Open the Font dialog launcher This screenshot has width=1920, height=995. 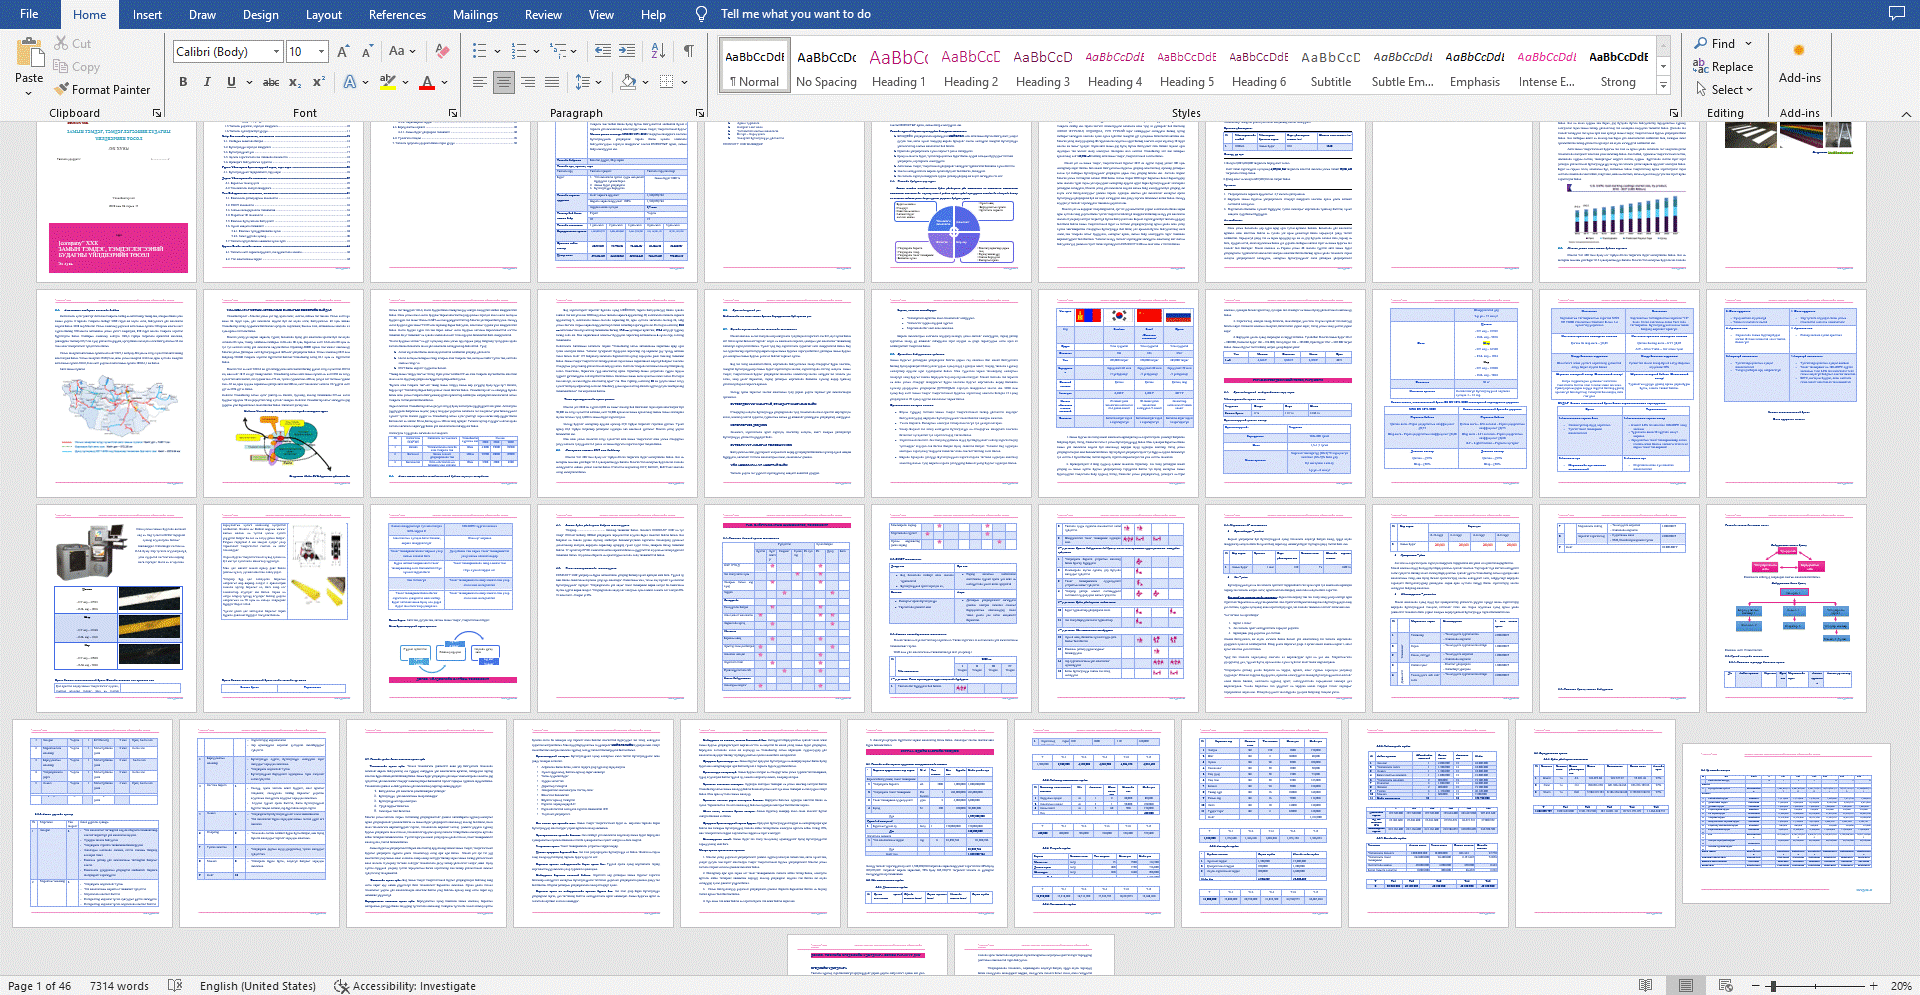point(453,113)
